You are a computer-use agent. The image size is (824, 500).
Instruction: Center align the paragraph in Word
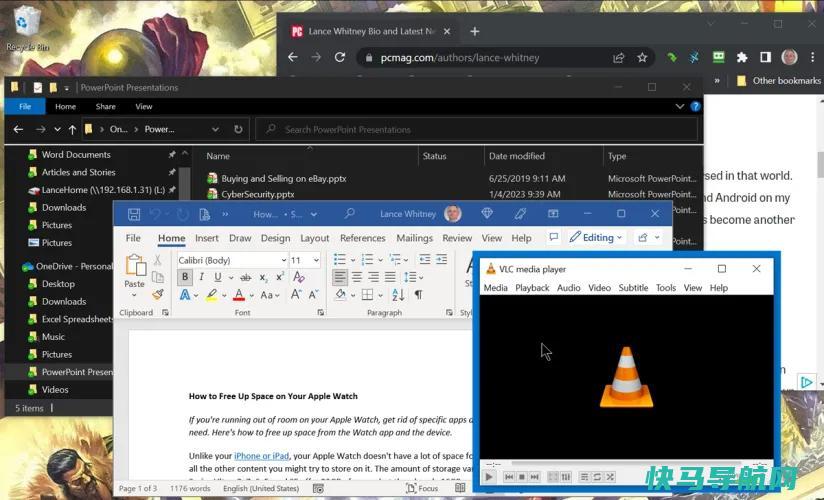tap(357, 277)
